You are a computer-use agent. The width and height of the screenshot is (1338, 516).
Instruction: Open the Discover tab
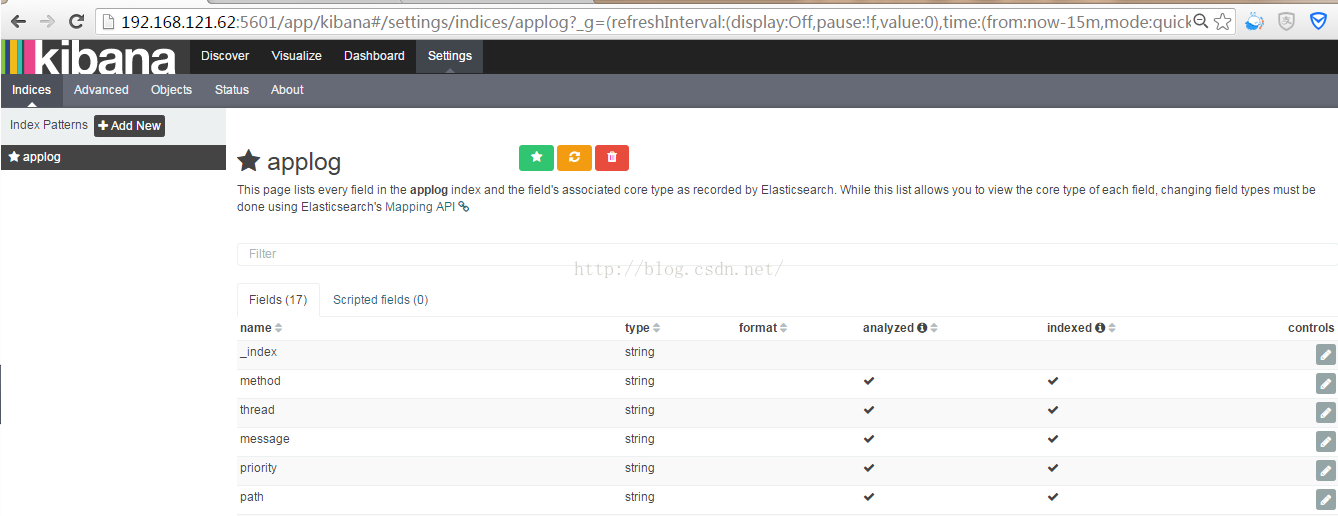click(225, 56)
